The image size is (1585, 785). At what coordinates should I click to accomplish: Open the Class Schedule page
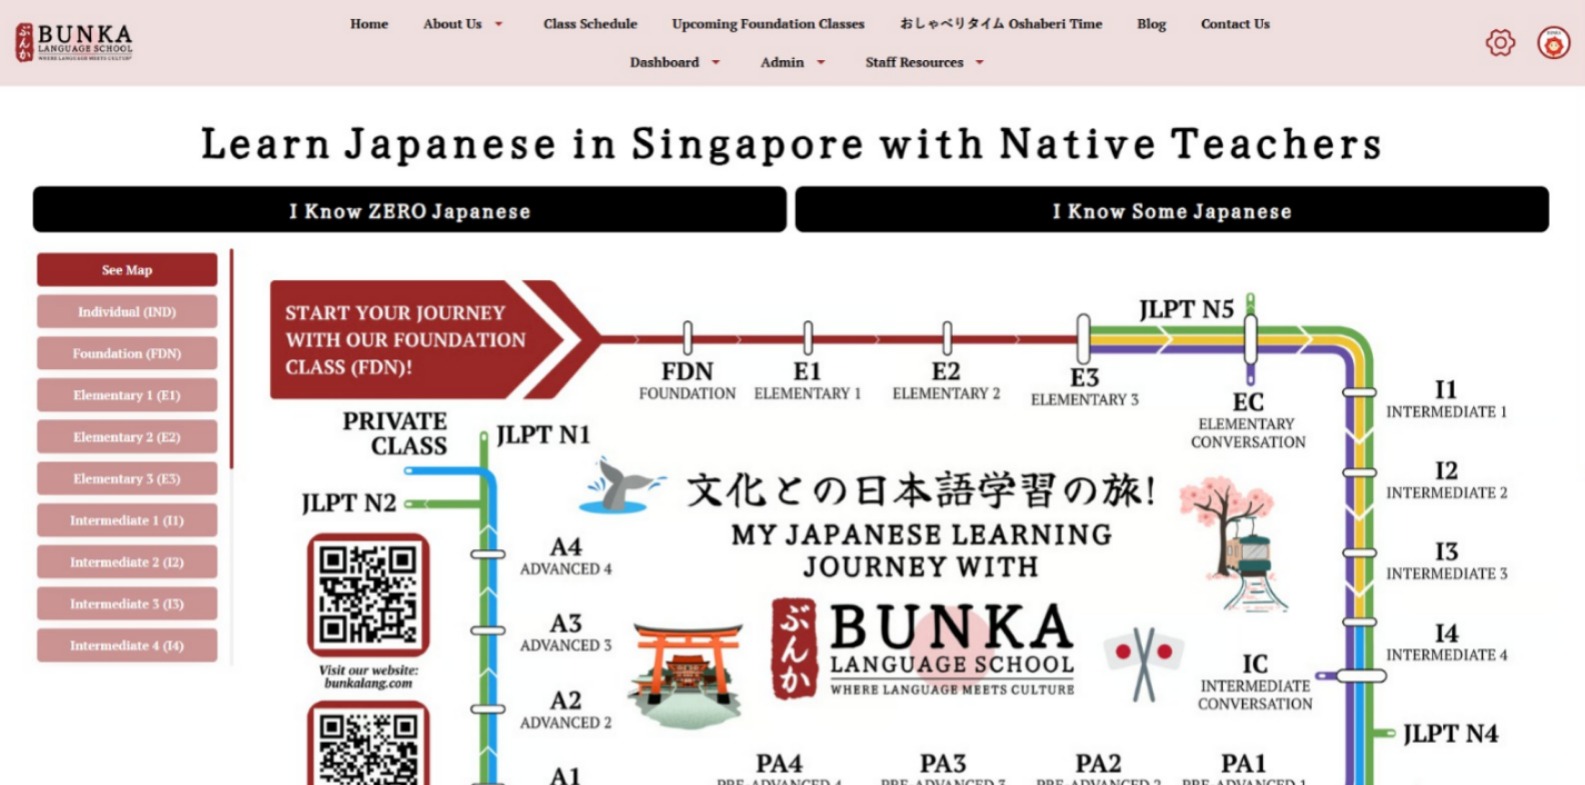(x=590, y=24)
